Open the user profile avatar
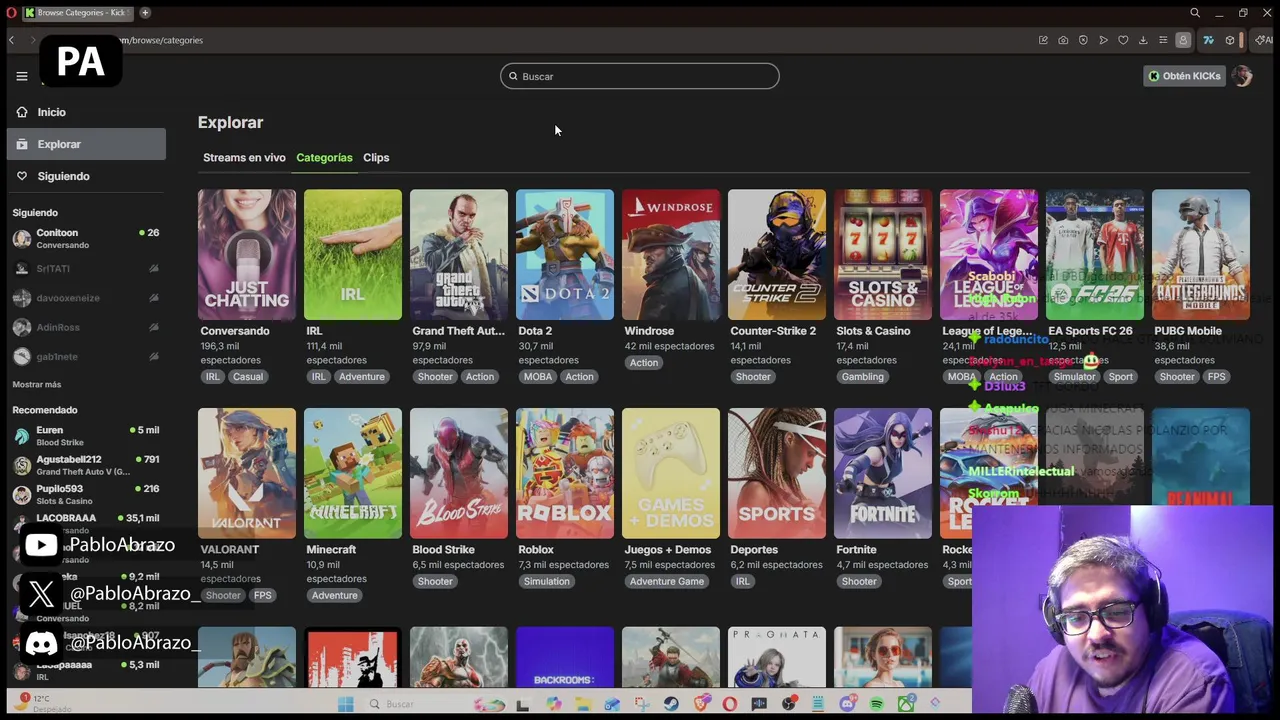 tap(1242, 76)
